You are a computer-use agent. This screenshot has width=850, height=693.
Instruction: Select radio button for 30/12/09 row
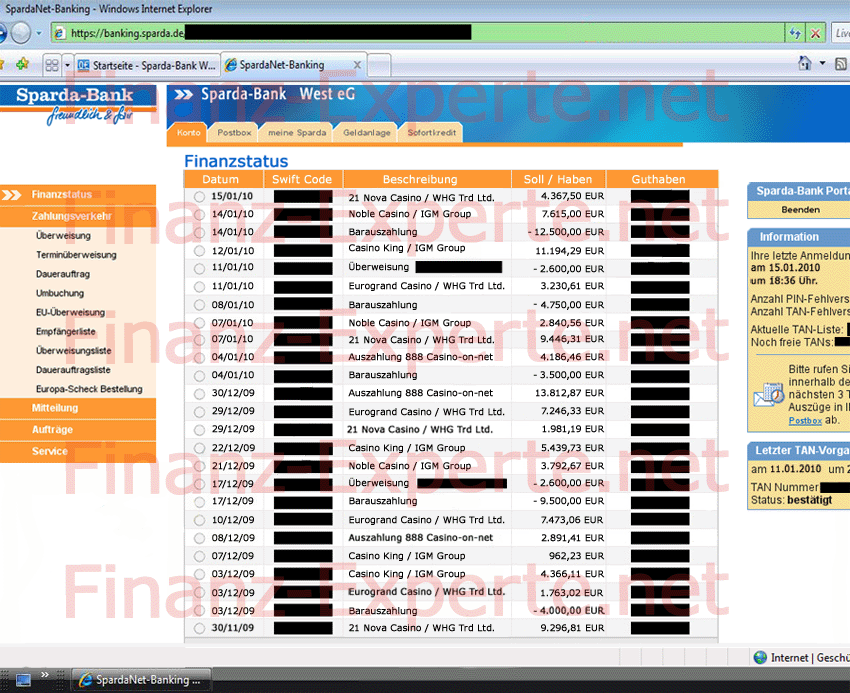(x=199, y=394)
